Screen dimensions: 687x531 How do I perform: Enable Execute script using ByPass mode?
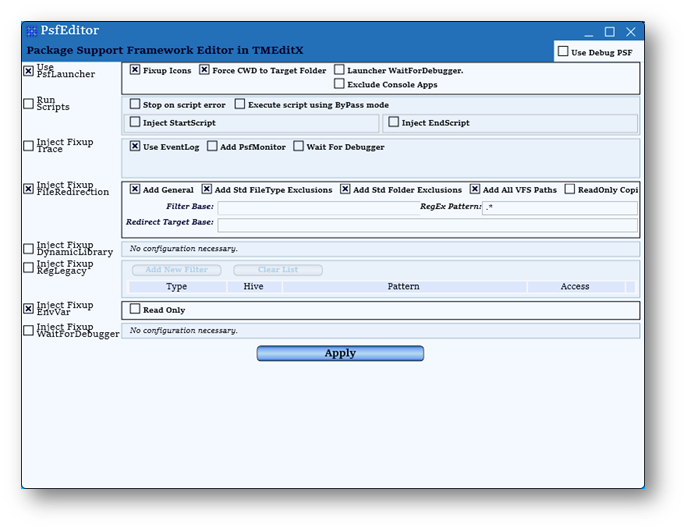pyautogui.click(x=240, y=104)
